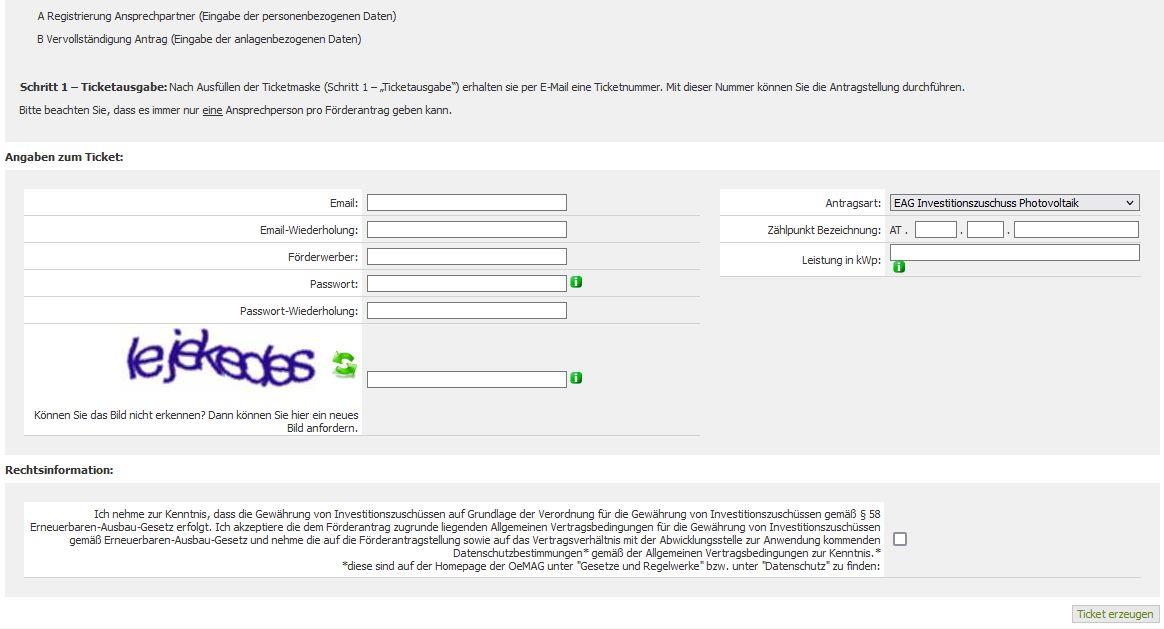The width and height of the screenshot is (1164, 629).
Task: Click the last long Zählpunkt Bezeichnung field
Action: (x=1076, y=229)
